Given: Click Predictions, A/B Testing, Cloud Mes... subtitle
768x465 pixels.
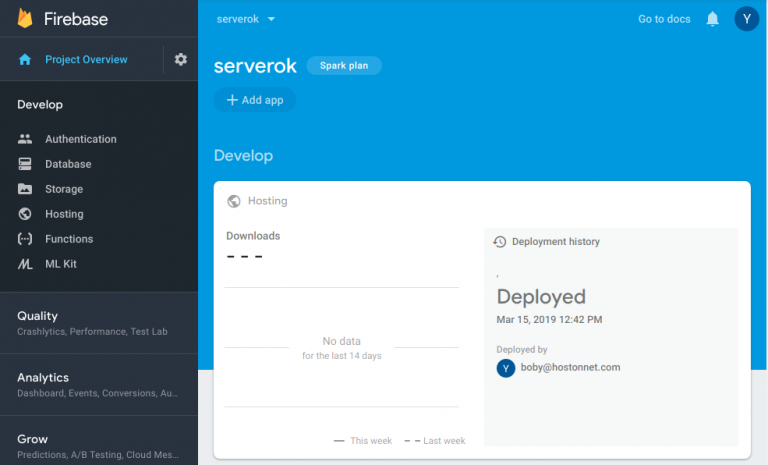Looking at the screenshot, I should 98,455.
